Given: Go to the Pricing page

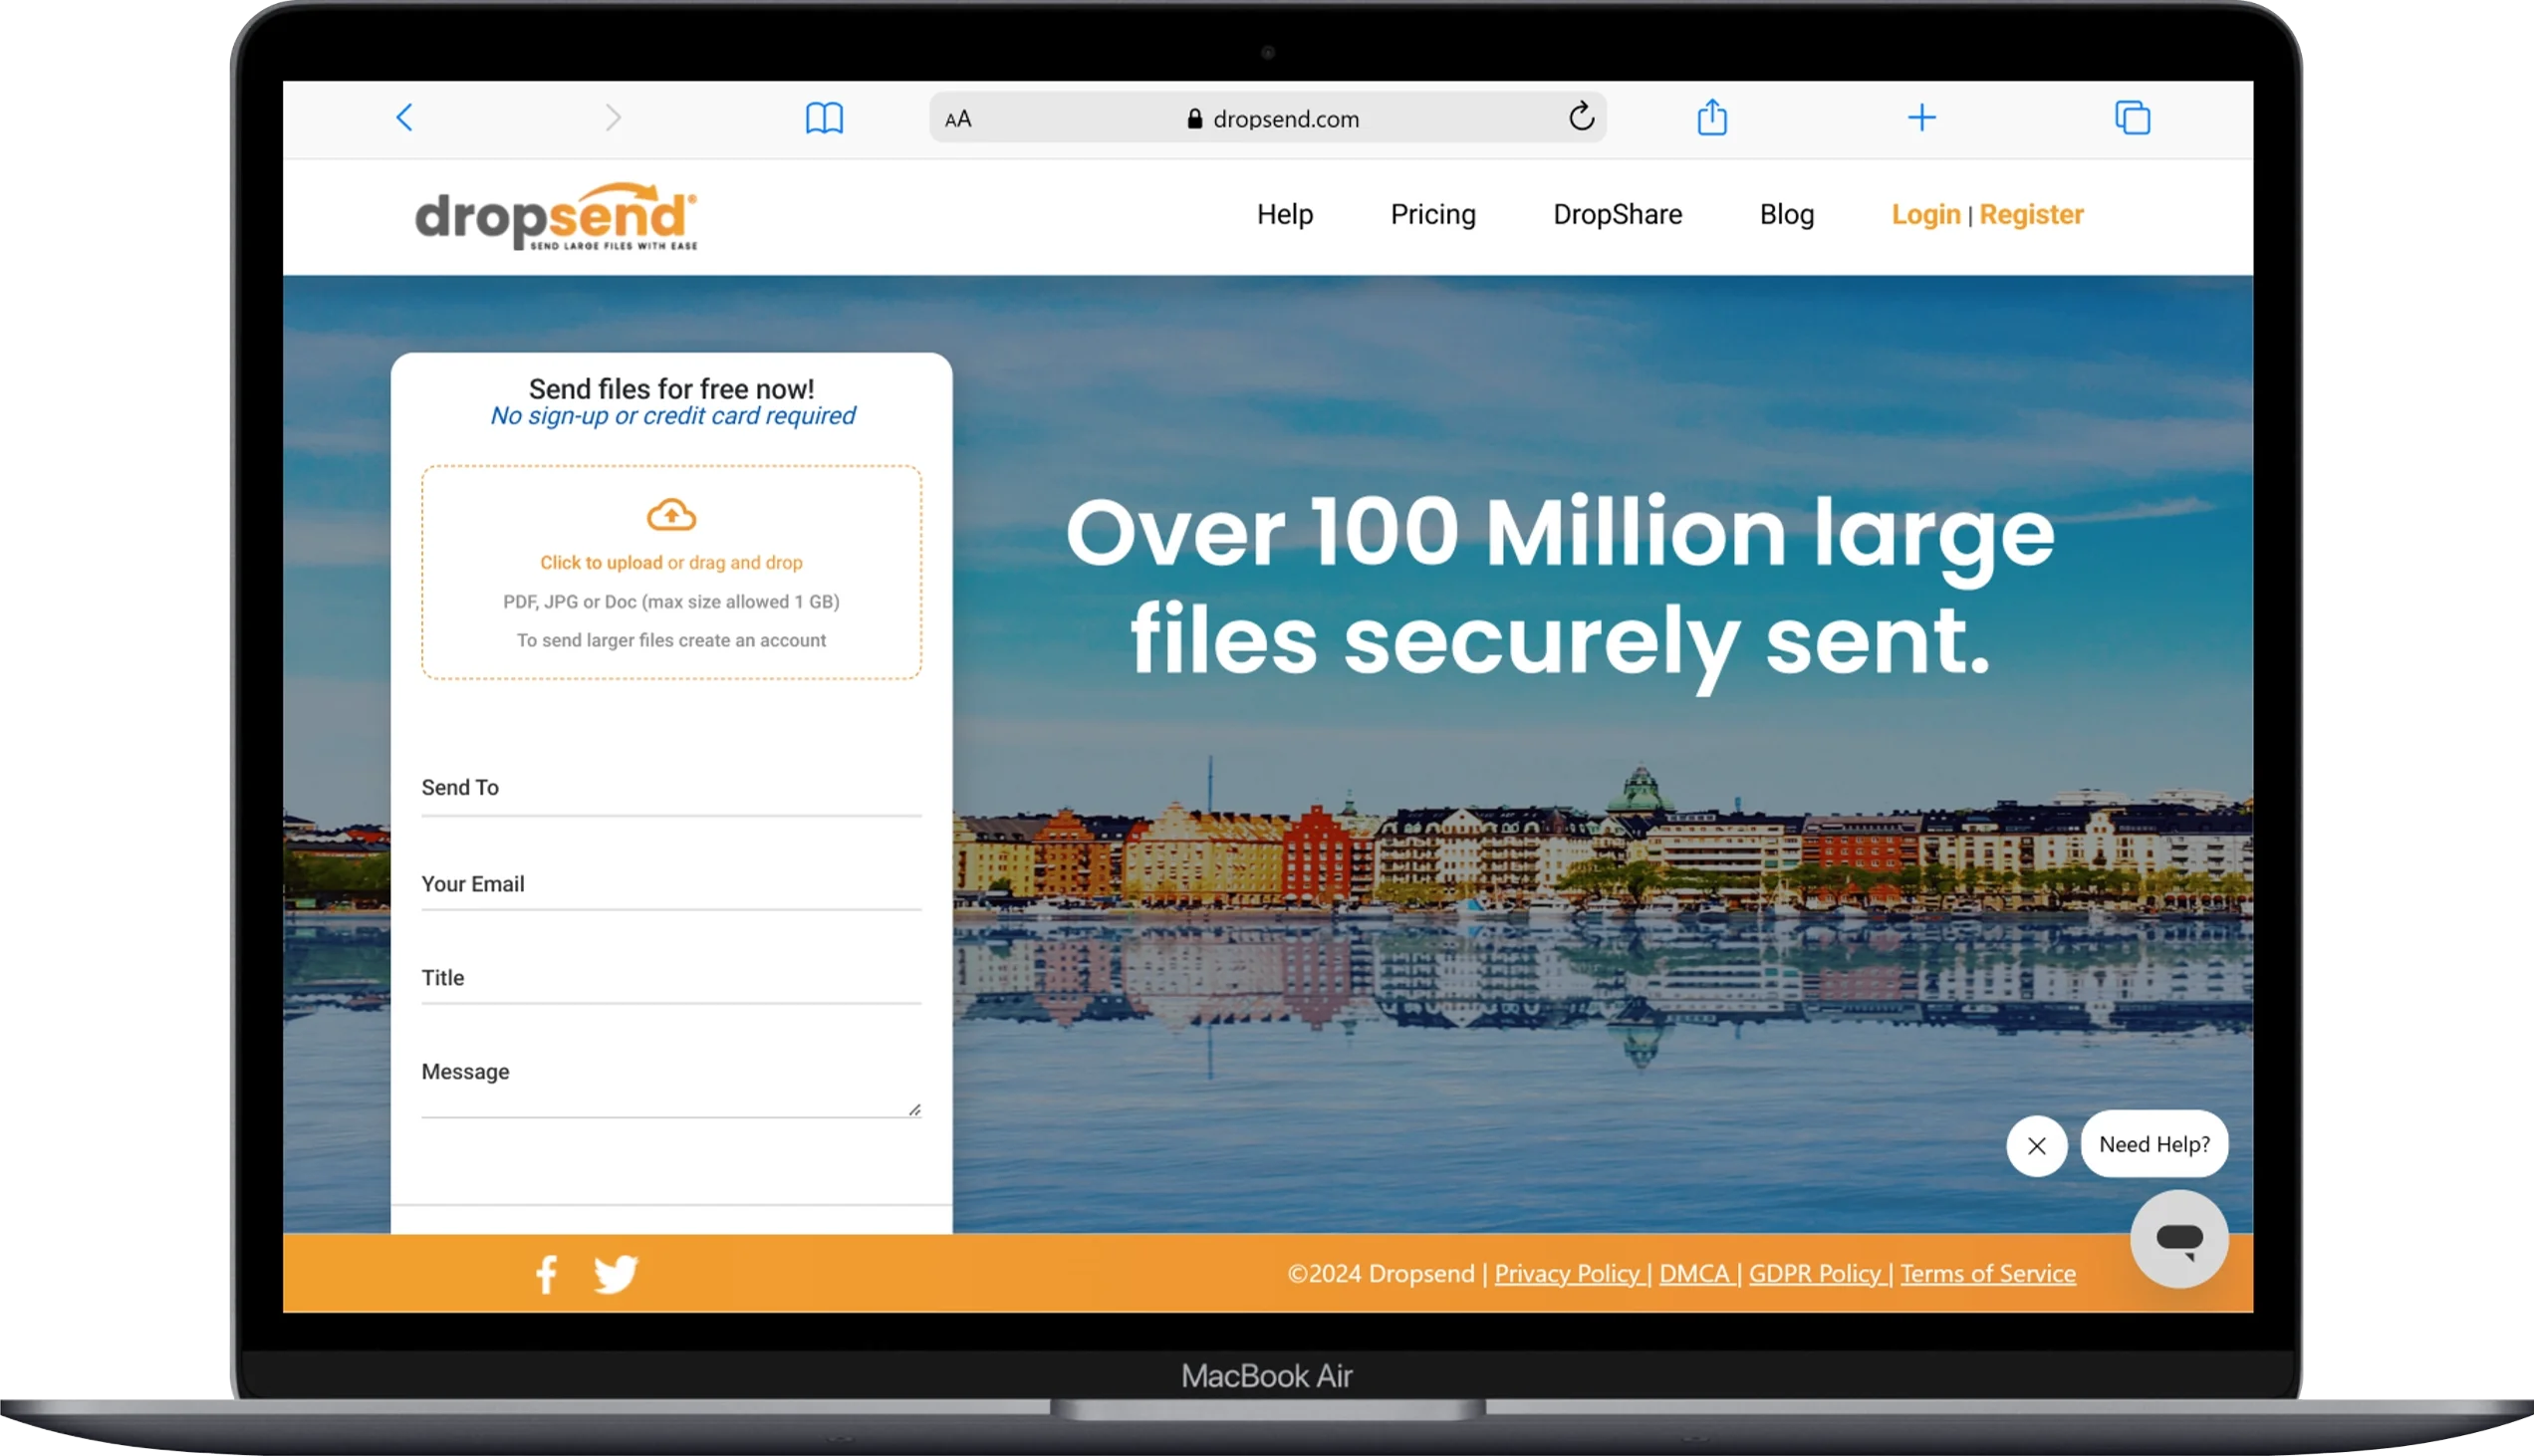Looking at the screenshot, I should tap(1433, 215).
